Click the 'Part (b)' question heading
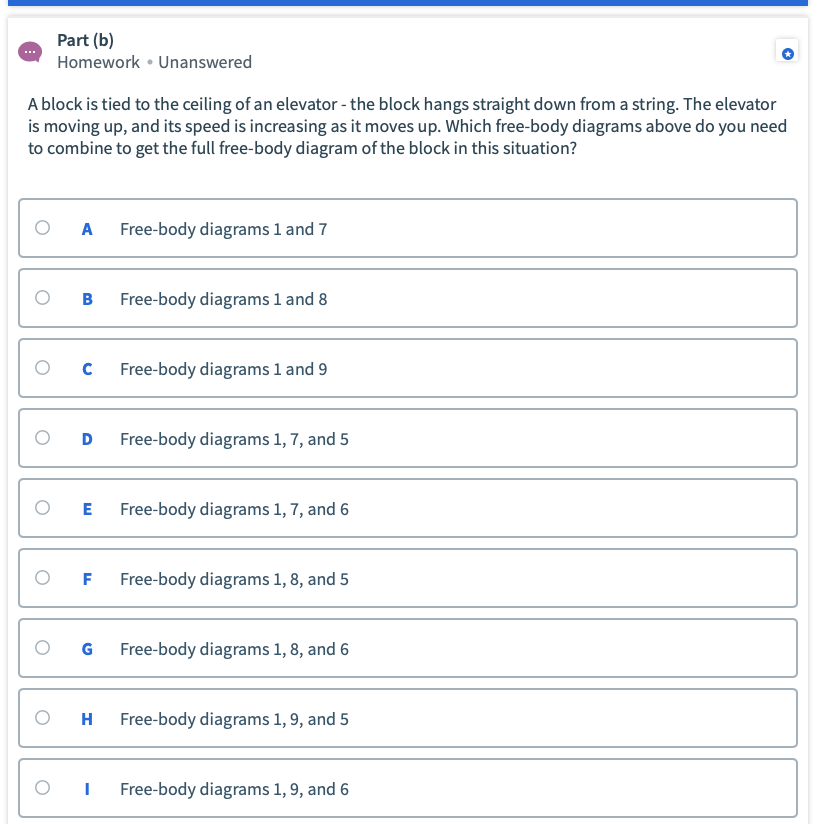Screen dimensions: 820x824 85,40
